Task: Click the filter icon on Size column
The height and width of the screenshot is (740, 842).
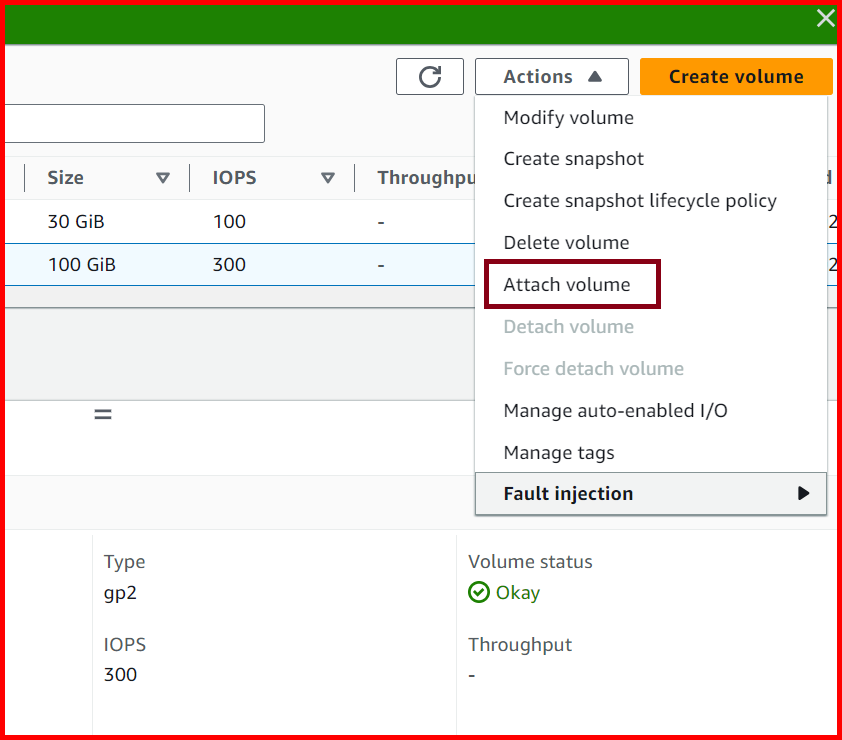Action: coord(163,177)
